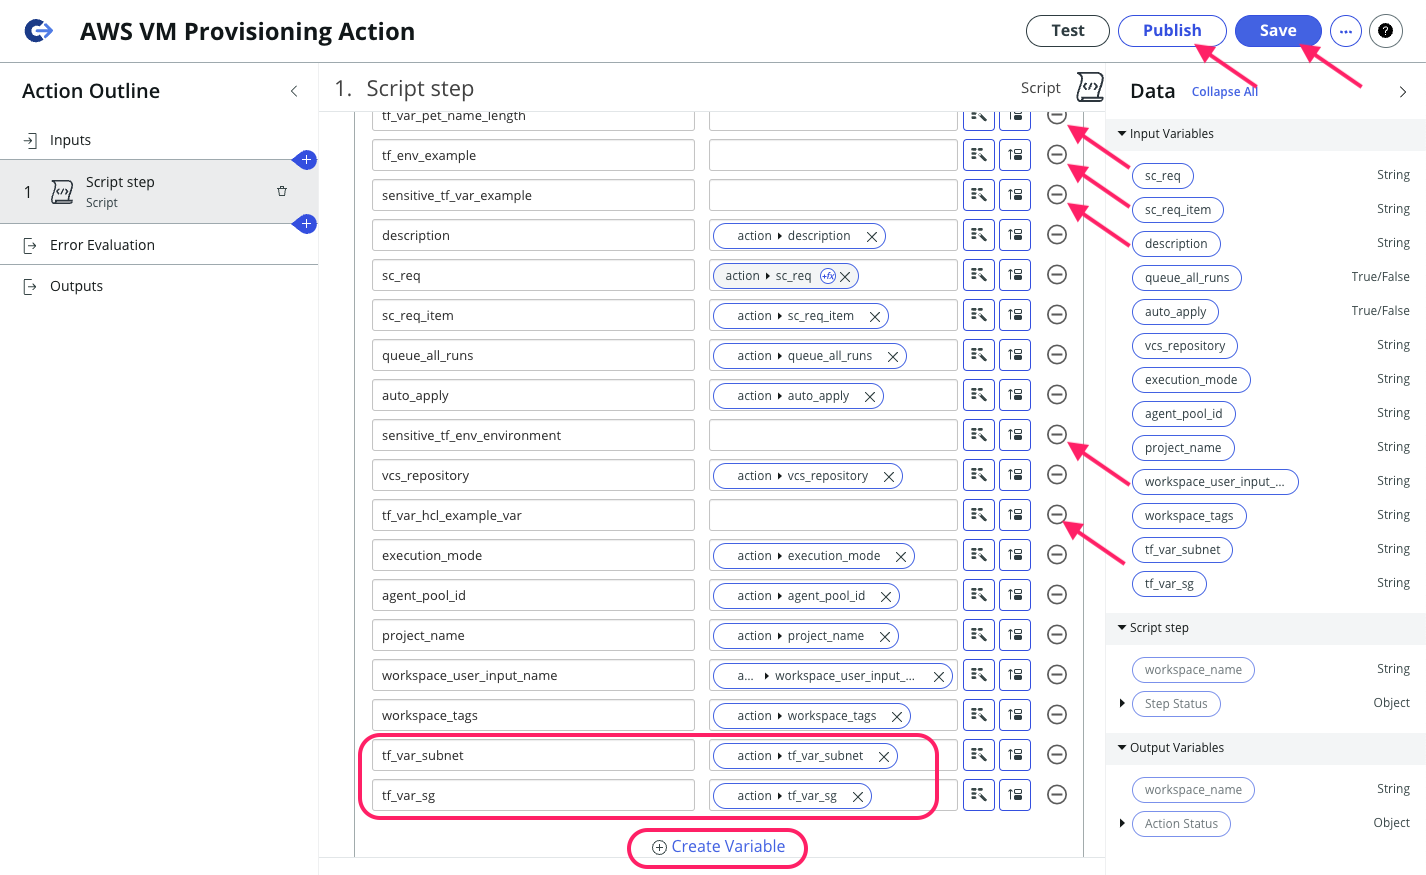Viewport: 1426px width, 875px height.
Task: Expand the Step Status object
Action: pos(1122,703)
